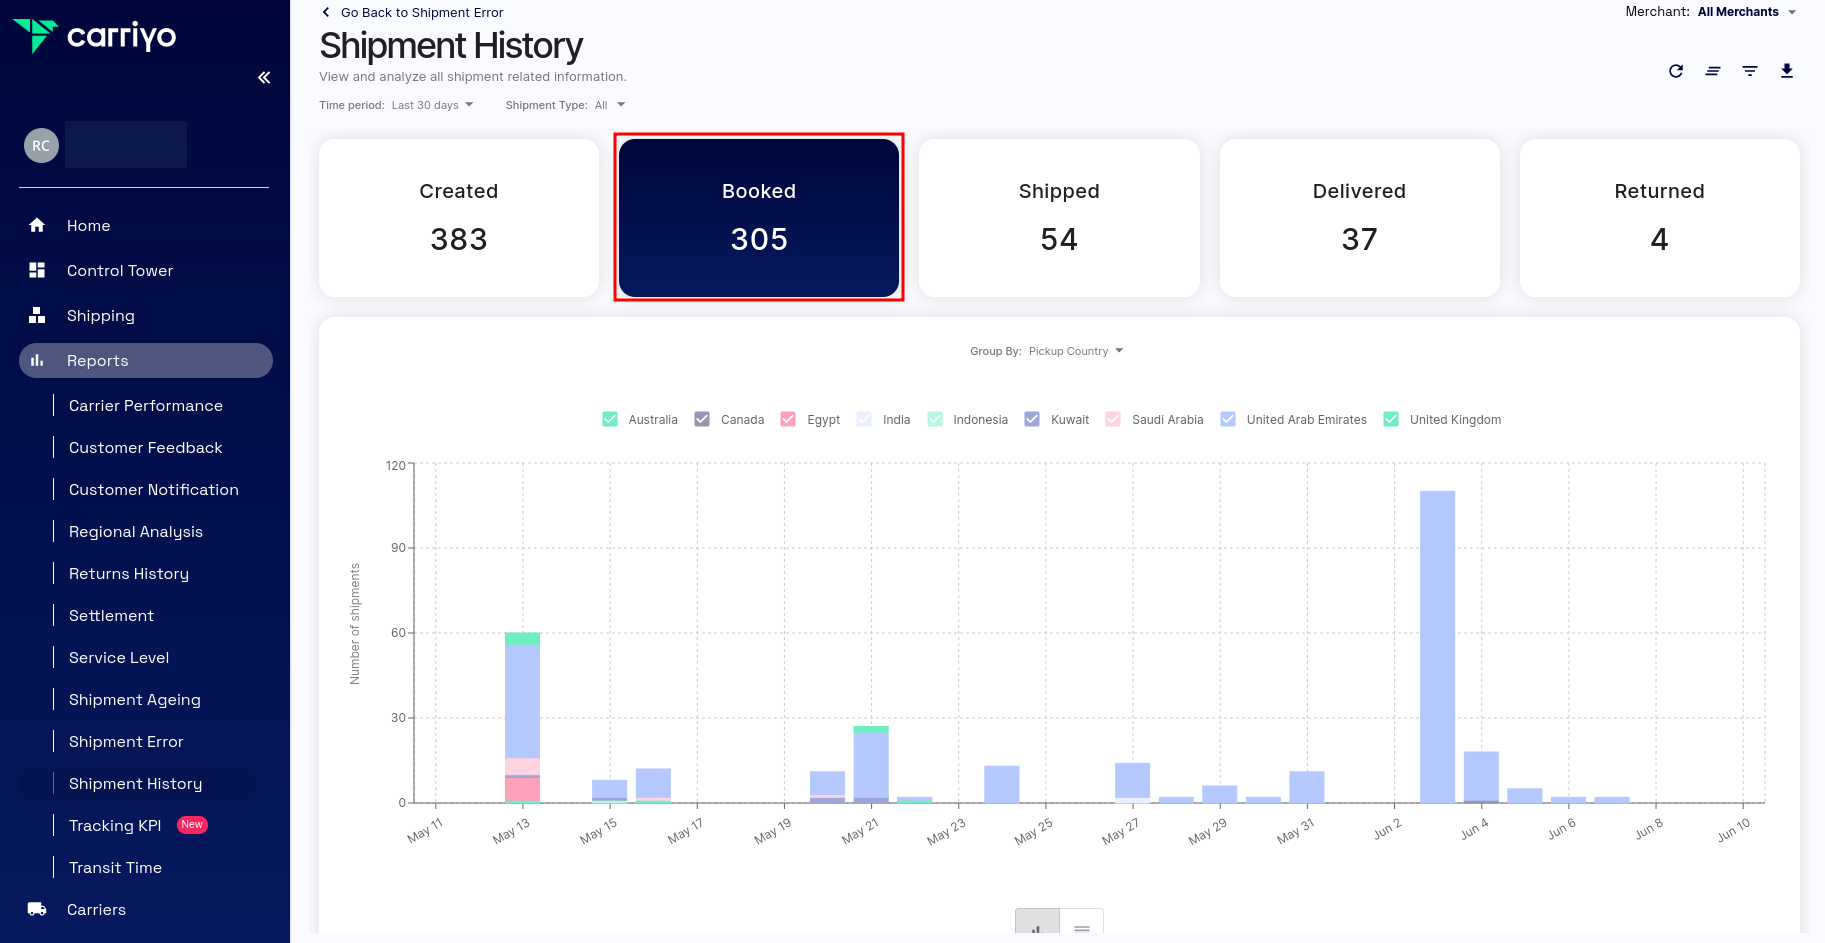Go back to Shipment Error
The image size is (1825, 943).
click(421, 13)
